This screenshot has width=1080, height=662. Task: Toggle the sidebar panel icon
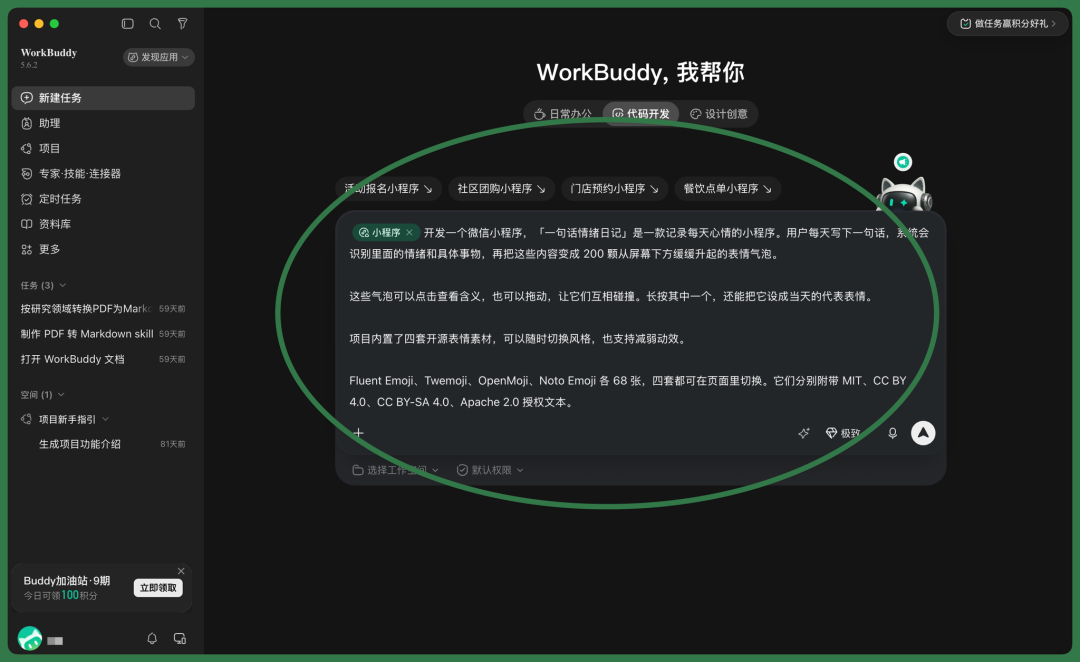(x=127, y=23)
